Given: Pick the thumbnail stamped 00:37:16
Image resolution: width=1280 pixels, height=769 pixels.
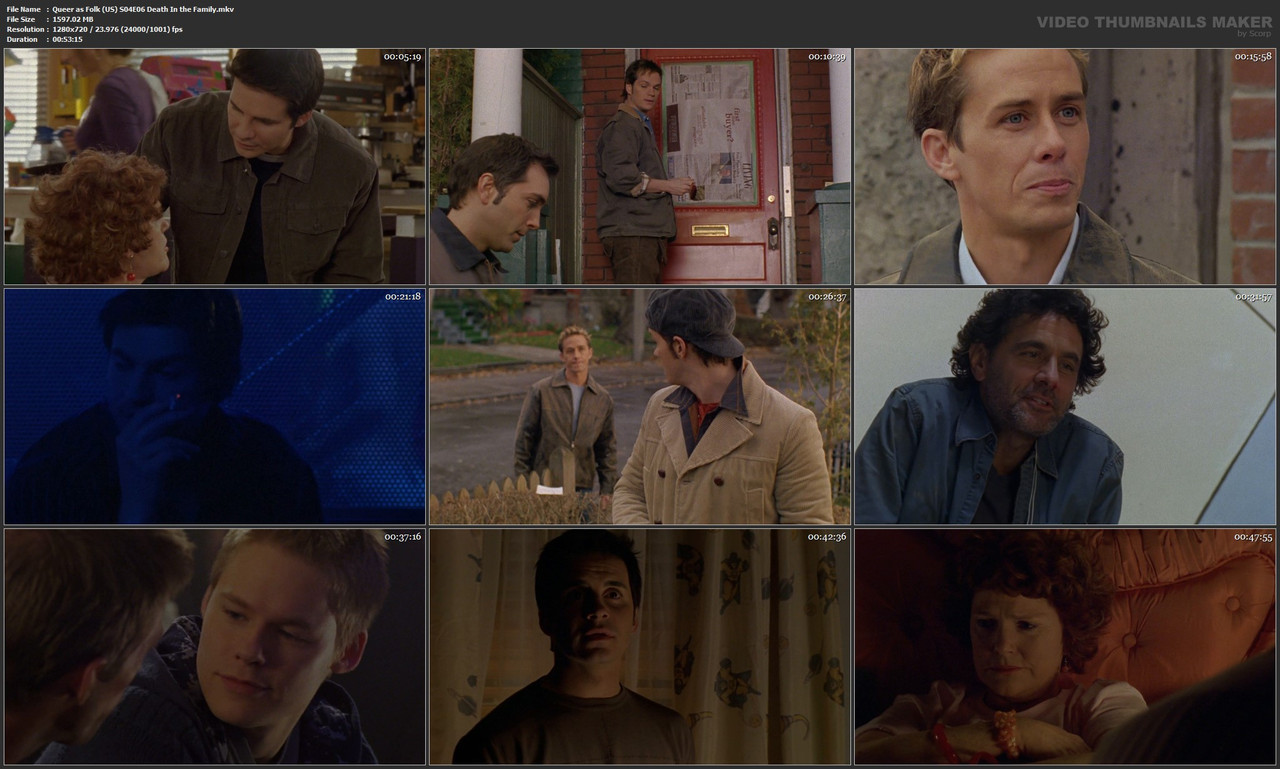Looking at the screenshot, I should (x=215, y=647).
